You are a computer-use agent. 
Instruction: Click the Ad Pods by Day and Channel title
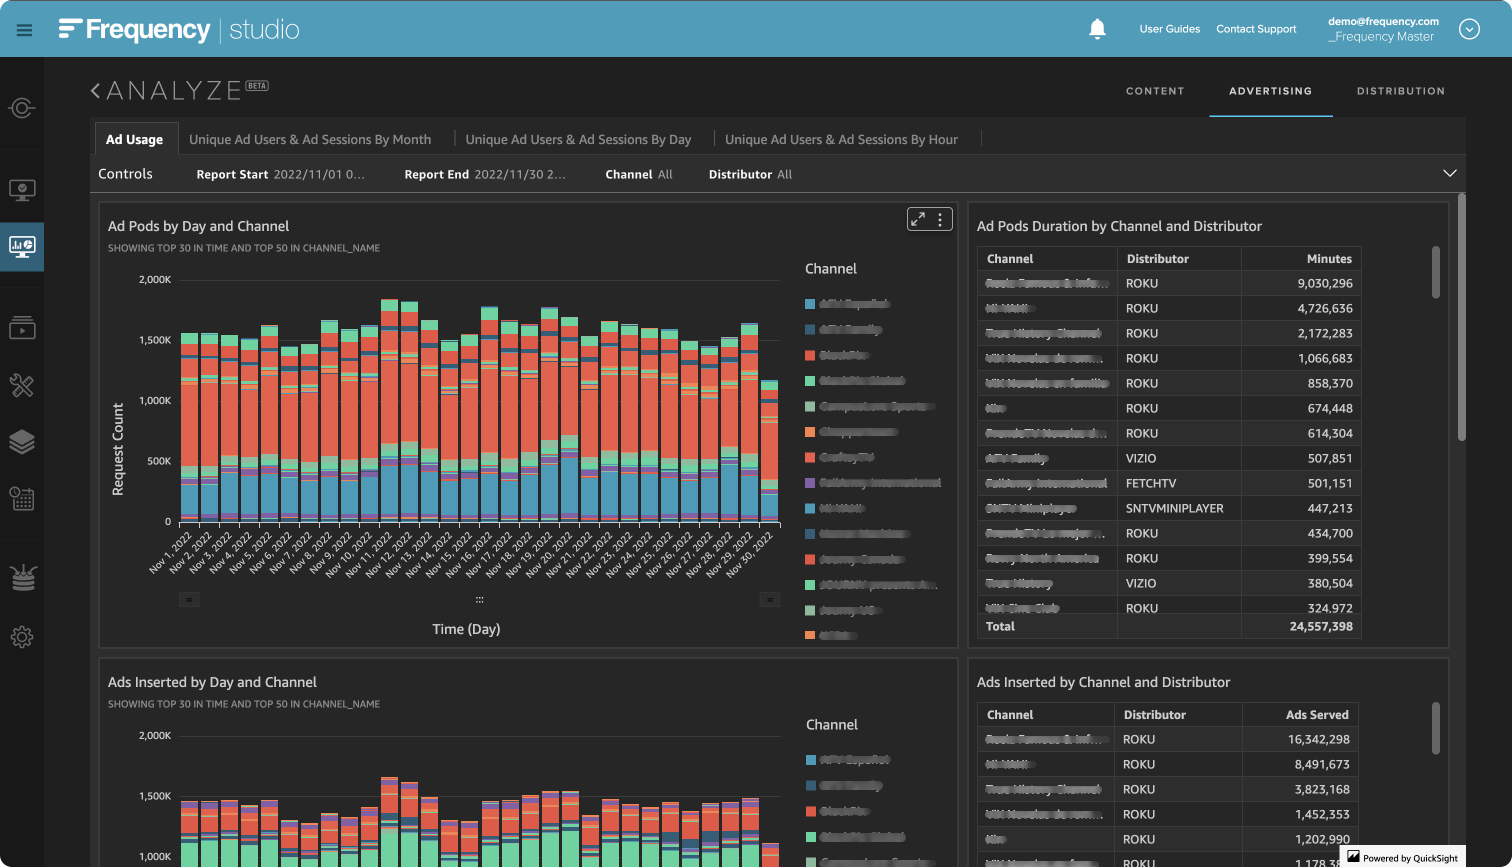(x=198, y=226)
